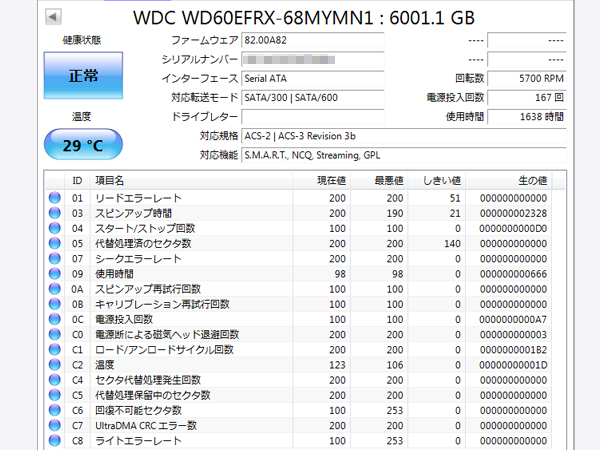Select the 代替処理済のセクタ数 attribute name
Viewport: 600px width, 450px height.
pos(143,243)
